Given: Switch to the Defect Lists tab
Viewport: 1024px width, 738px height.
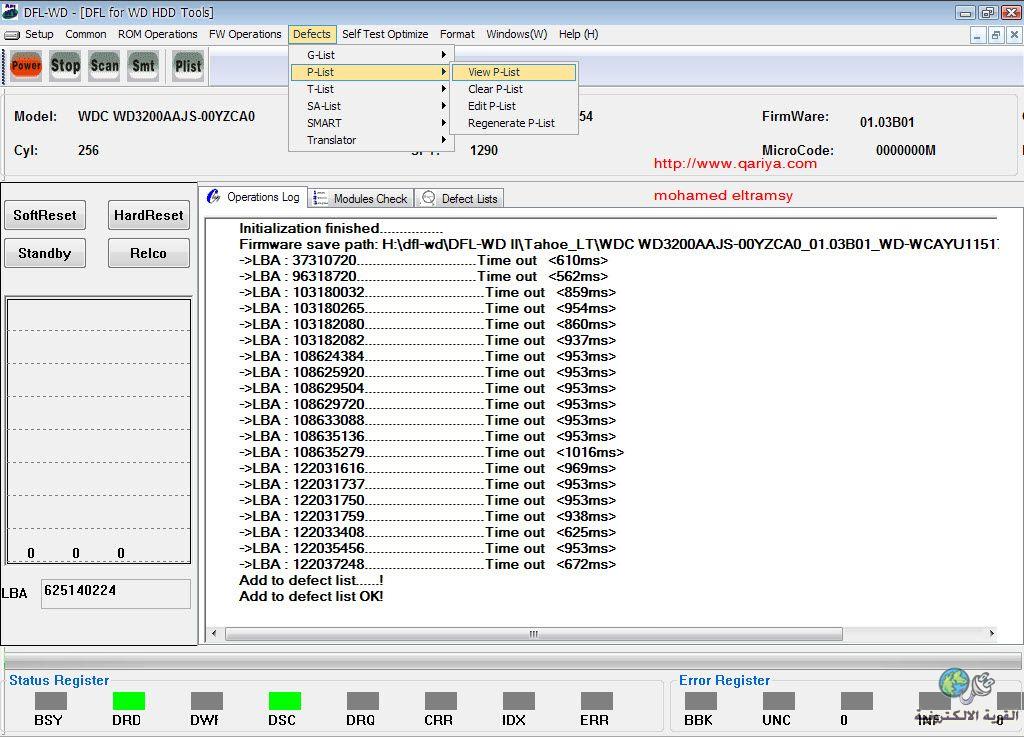Looking at the screenshot, I should coord(460,199).
